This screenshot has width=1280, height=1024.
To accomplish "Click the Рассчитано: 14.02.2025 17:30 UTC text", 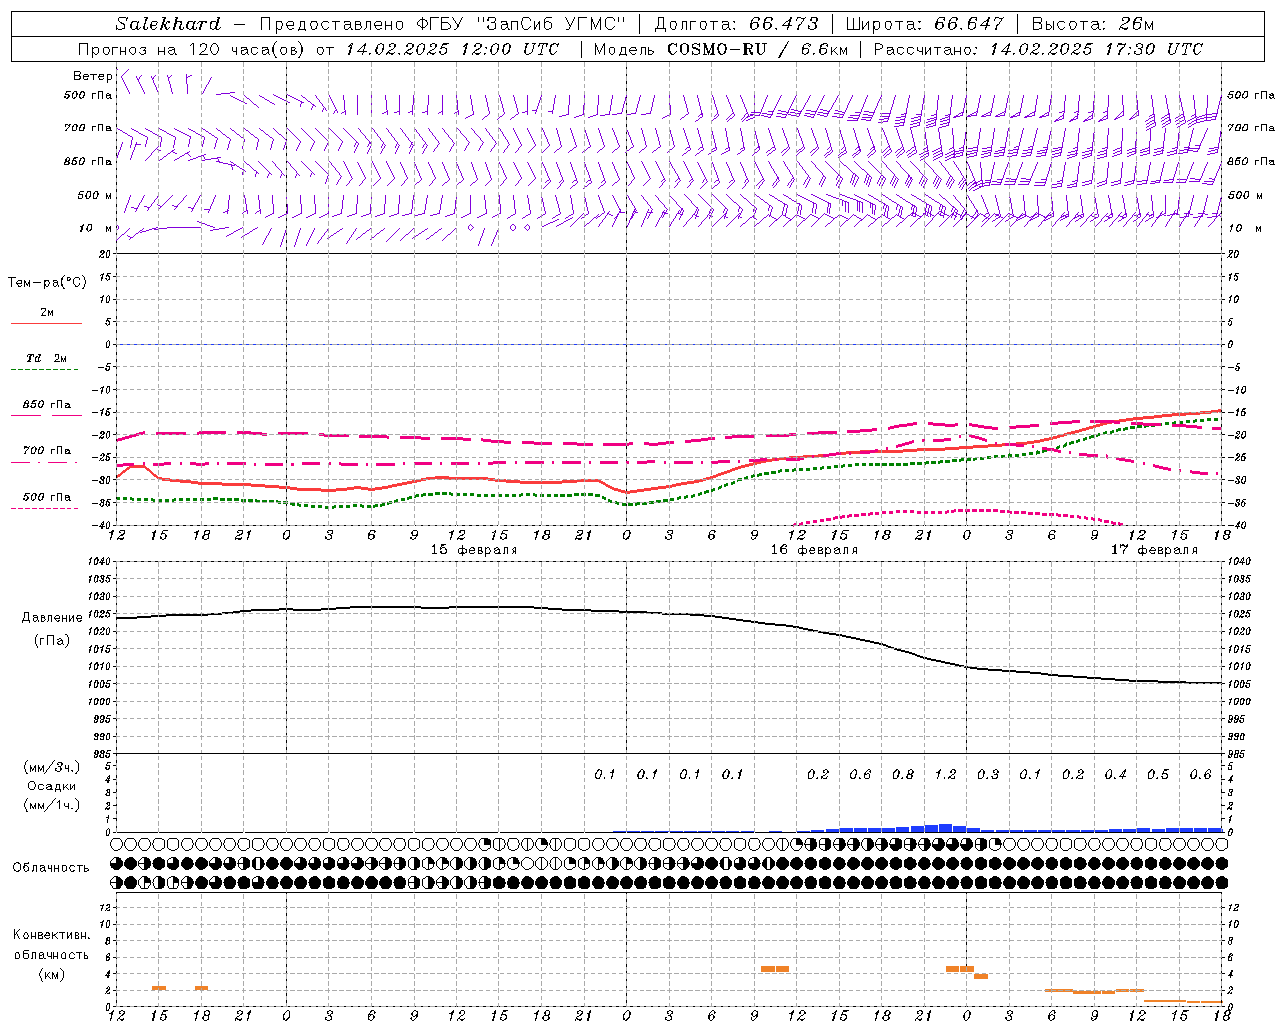I will pyautogui.click(x=1038, y=49).
